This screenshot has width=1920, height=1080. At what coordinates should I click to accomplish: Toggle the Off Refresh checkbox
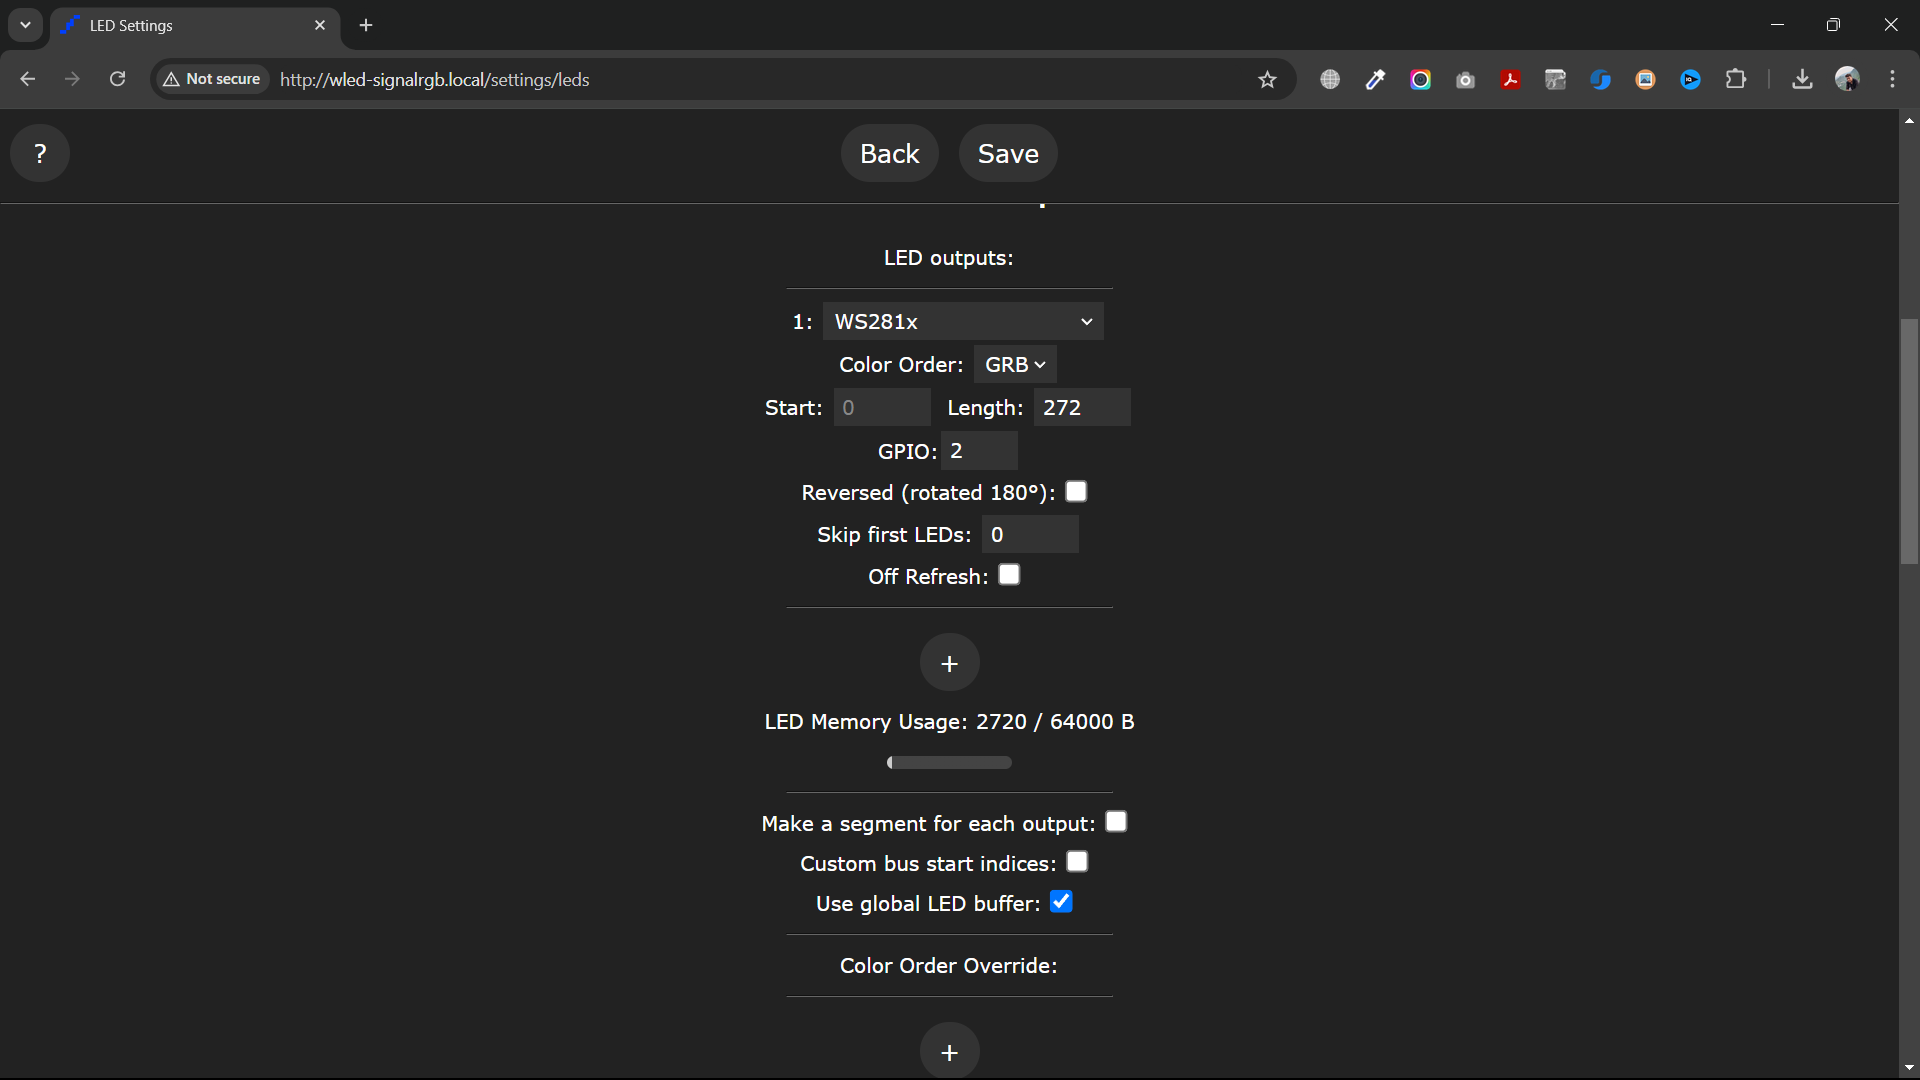click(1009, 575)
